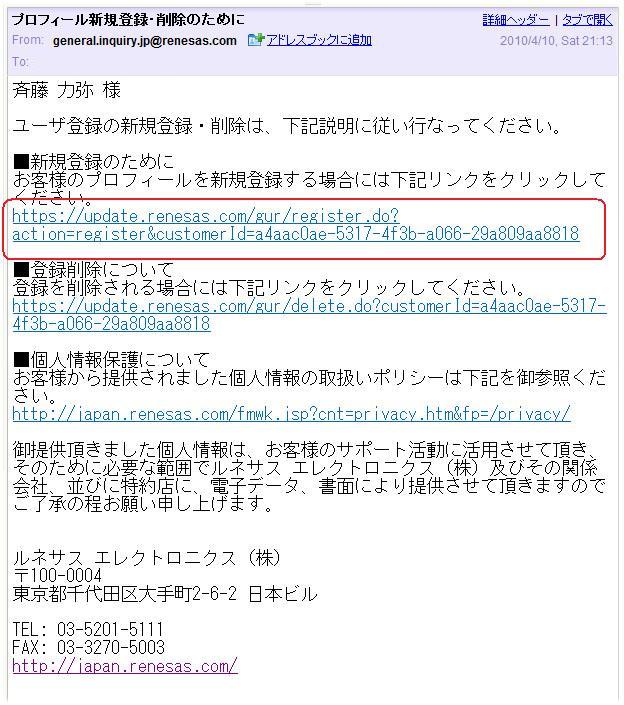The height and width of the screenshot is (705, 624).
Task: Click the delete.do registration removal URL
Action: pos(309,315)
